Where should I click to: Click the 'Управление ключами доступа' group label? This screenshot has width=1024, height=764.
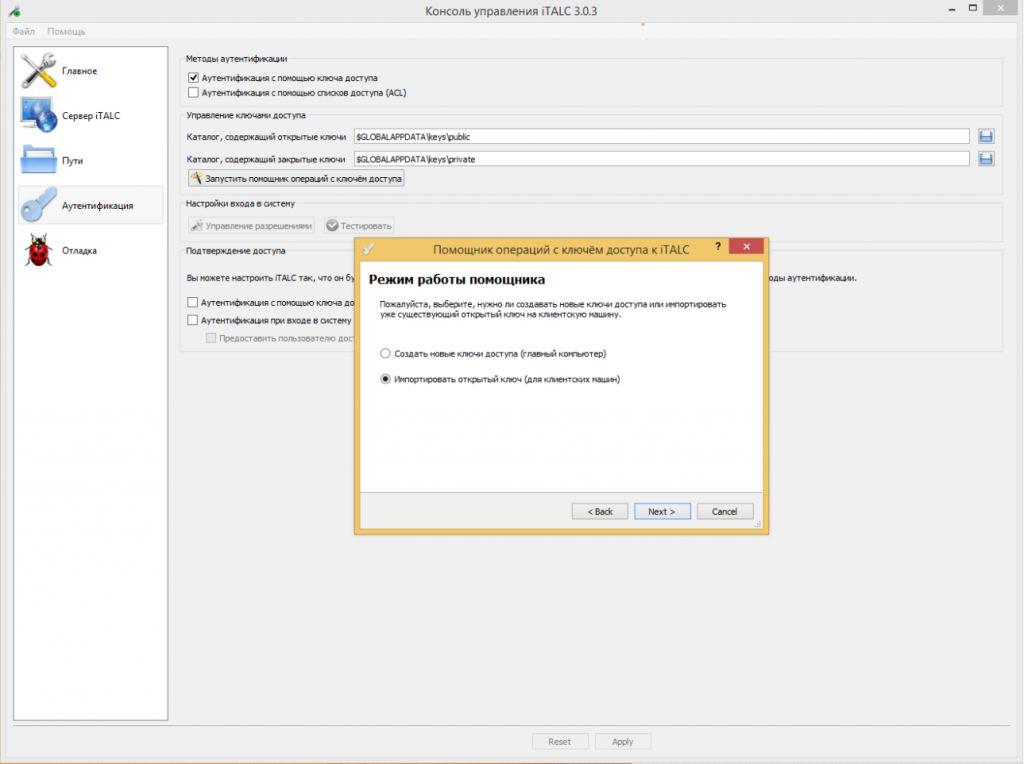[x=246, y=115]
